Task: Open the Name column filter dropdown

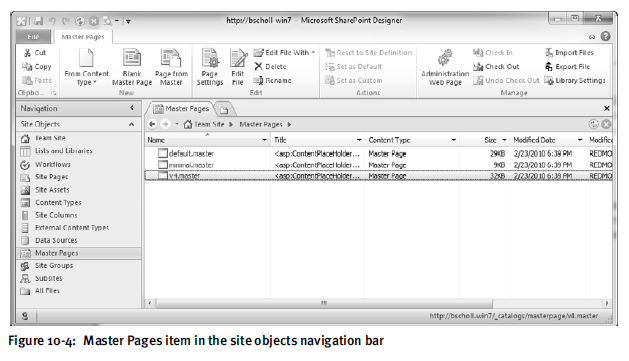Action: (264, 140)
